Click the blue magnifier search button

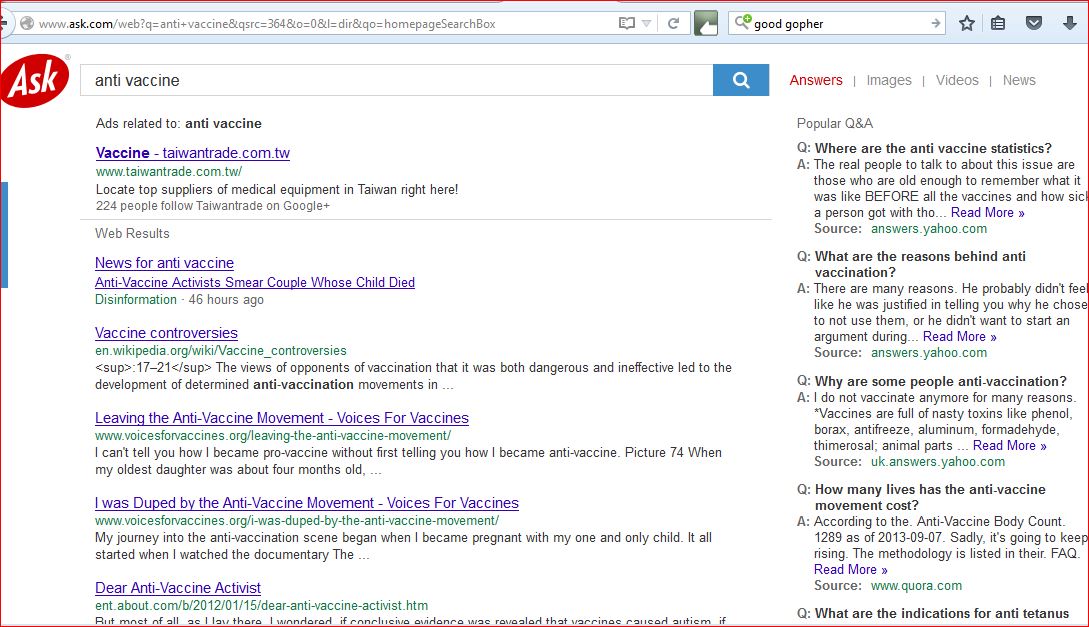(740, 80)
